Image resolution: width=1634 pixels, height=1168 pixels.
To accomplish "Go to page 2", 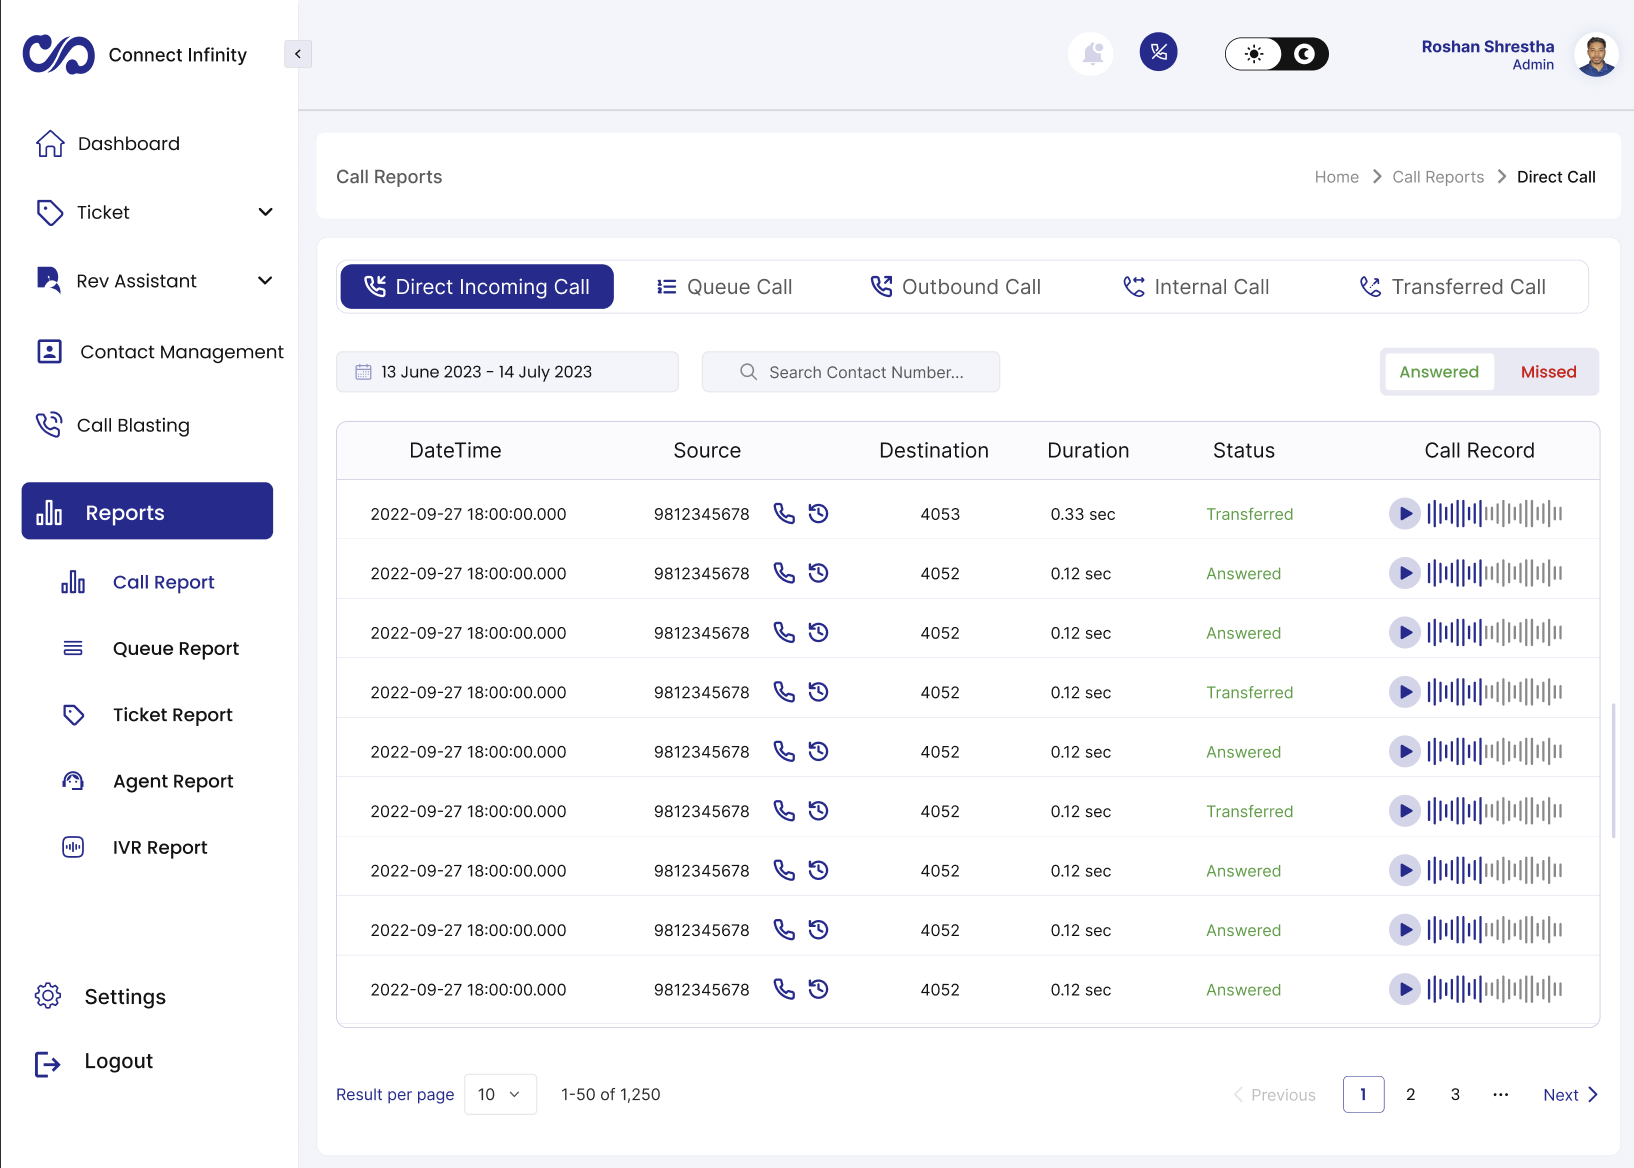I will (x=1410, y=1095).
